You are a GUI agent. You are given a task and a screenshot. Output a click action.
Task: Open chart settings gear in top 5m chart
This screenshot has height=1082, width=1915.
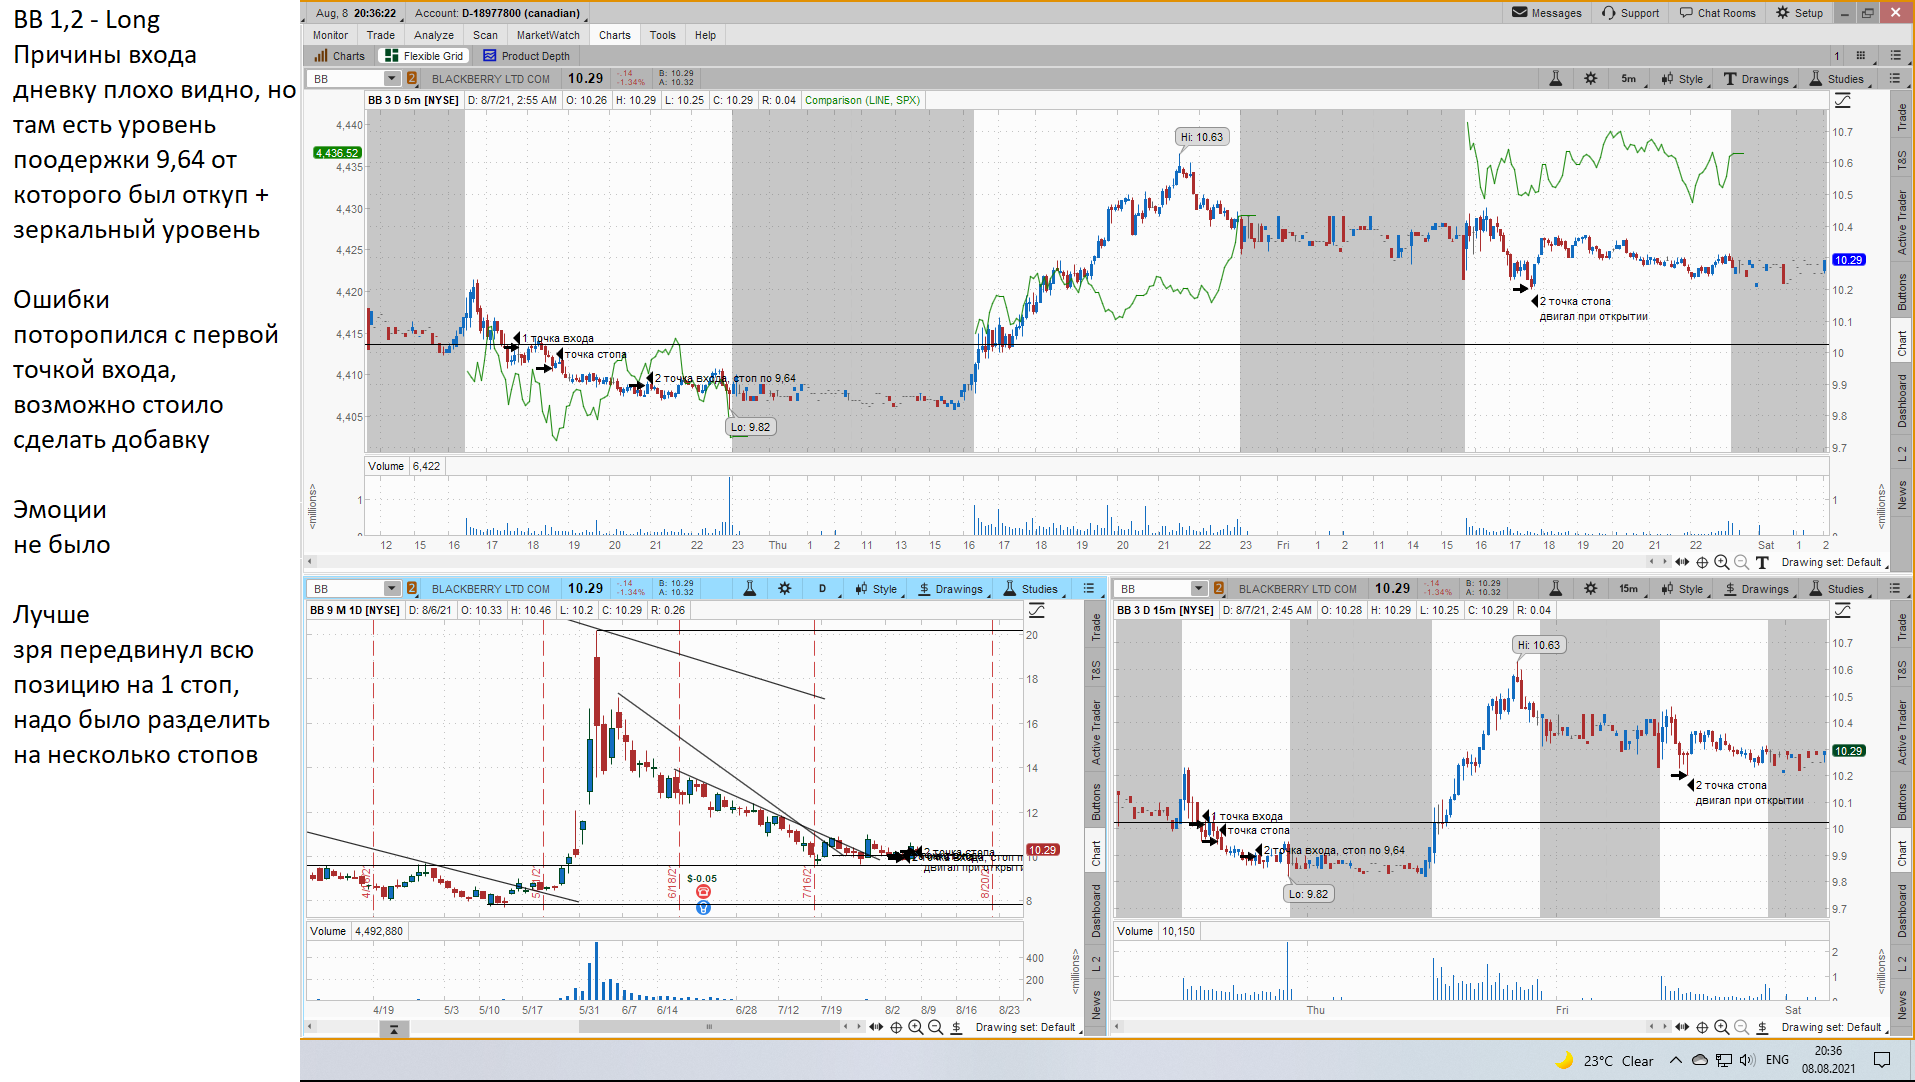tap(1590, 79)
